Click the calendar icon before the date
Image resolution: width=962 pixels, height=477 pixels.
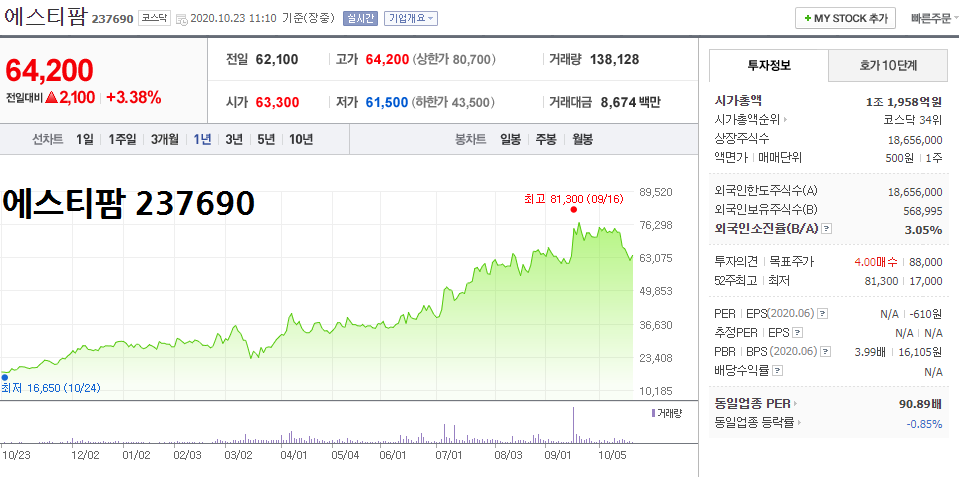pos(182,19)
